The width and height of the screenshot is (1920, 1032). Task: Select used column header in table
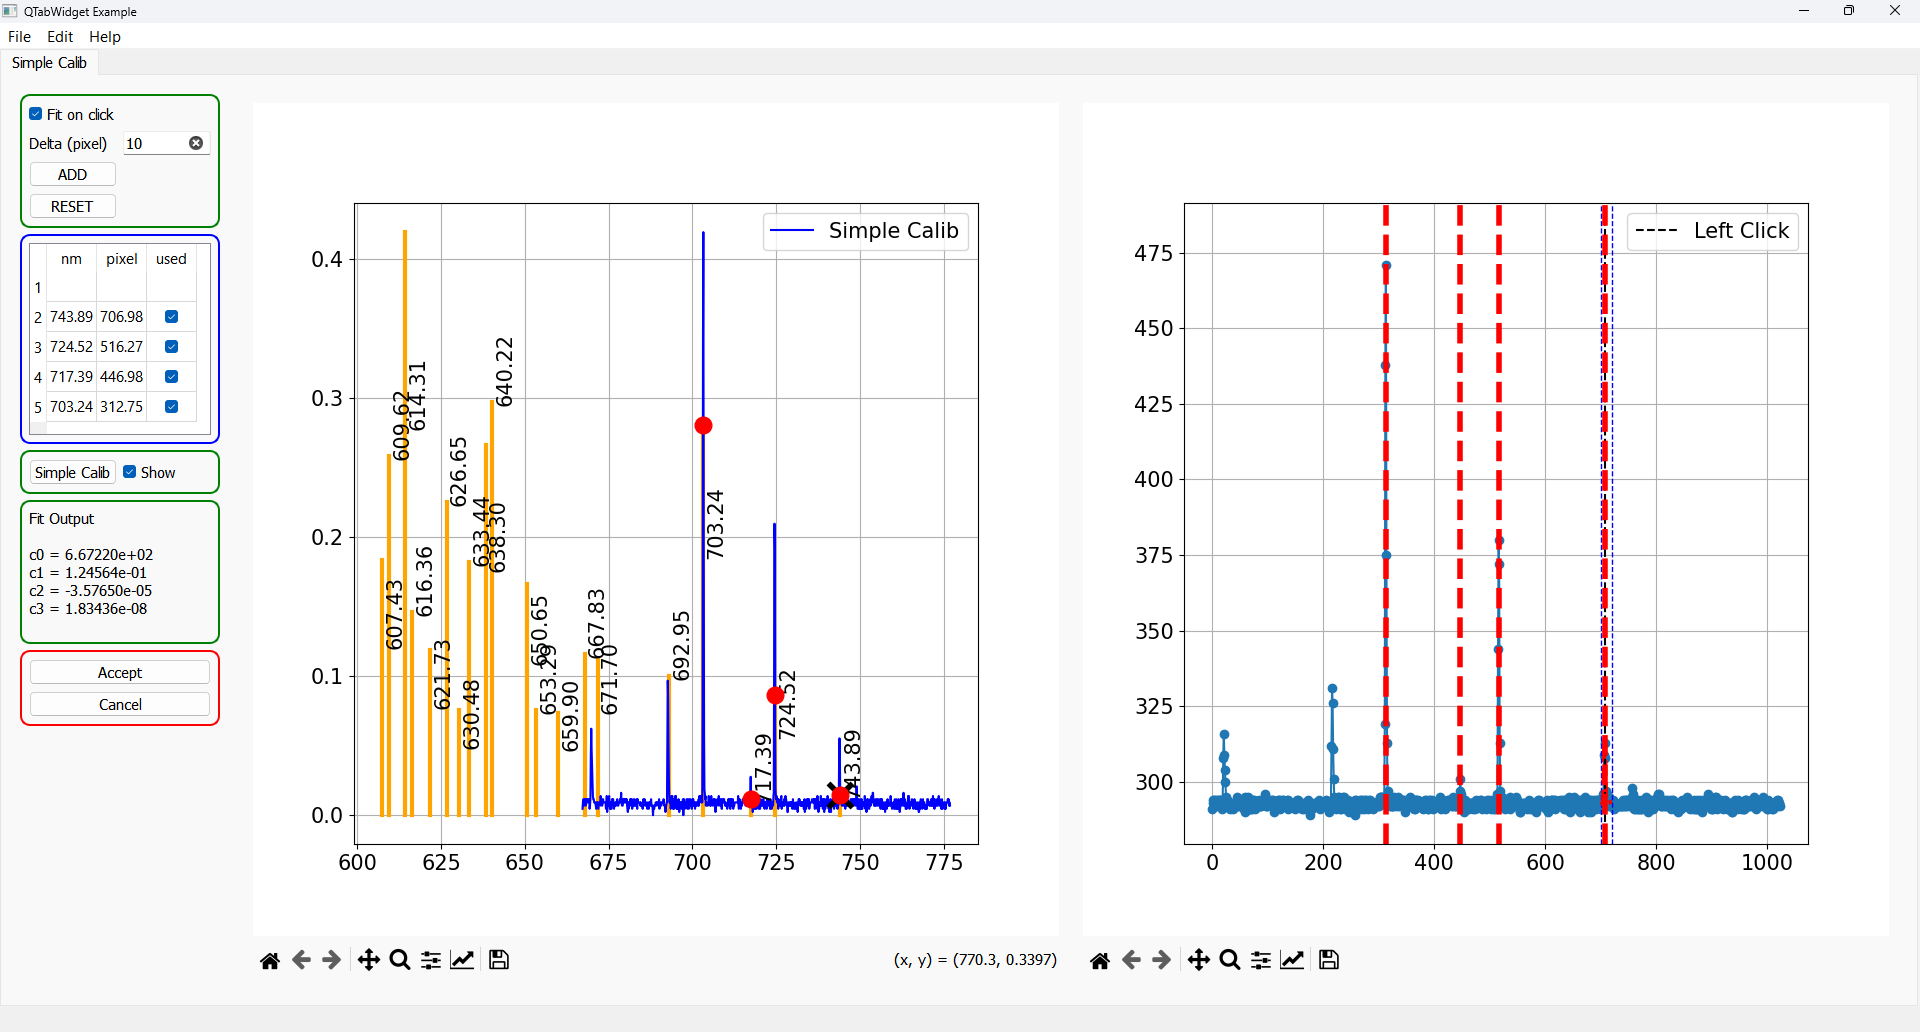tap(172, 259)
